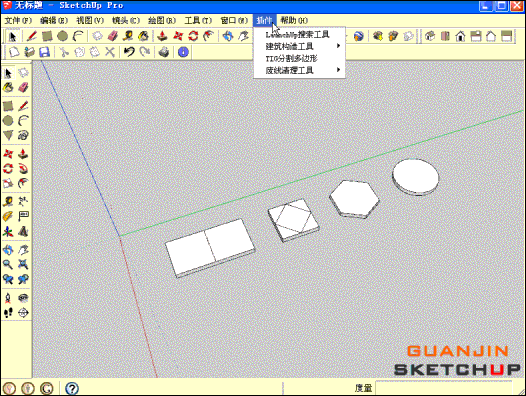Click the Undo arrow icon
Image resolution: width=526 pixels, height=396 pixels.
[x=129, y=52]
